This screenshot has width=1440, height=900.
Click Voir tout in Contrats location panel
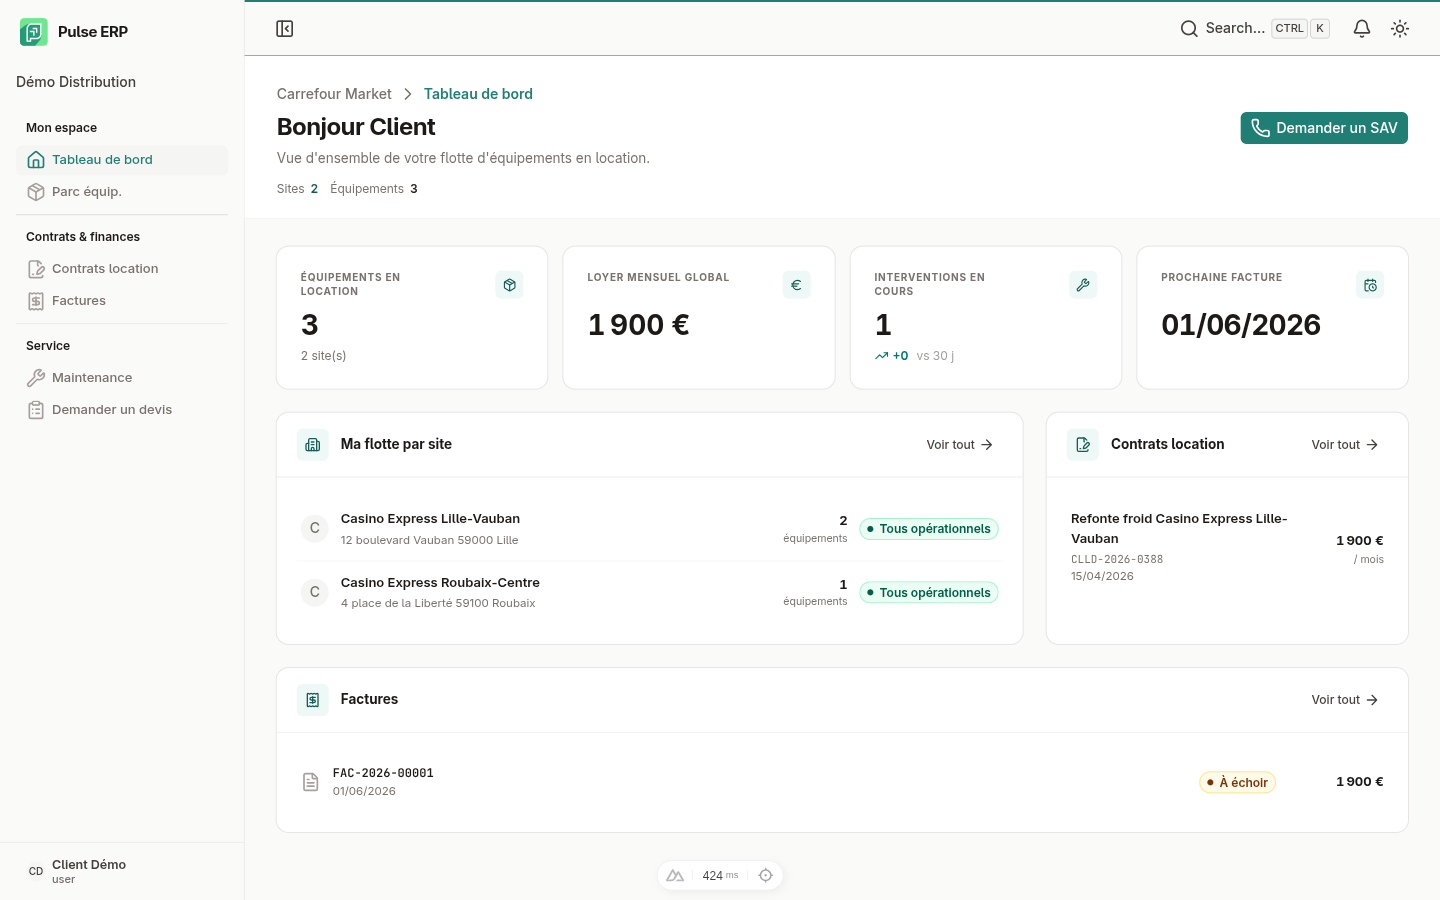click(1345, 445)
